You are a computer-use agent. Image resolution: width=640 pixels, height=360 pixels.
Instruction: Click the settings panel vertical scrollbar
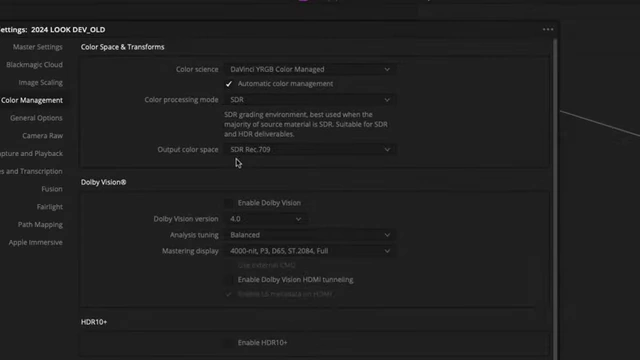[555, 199]
